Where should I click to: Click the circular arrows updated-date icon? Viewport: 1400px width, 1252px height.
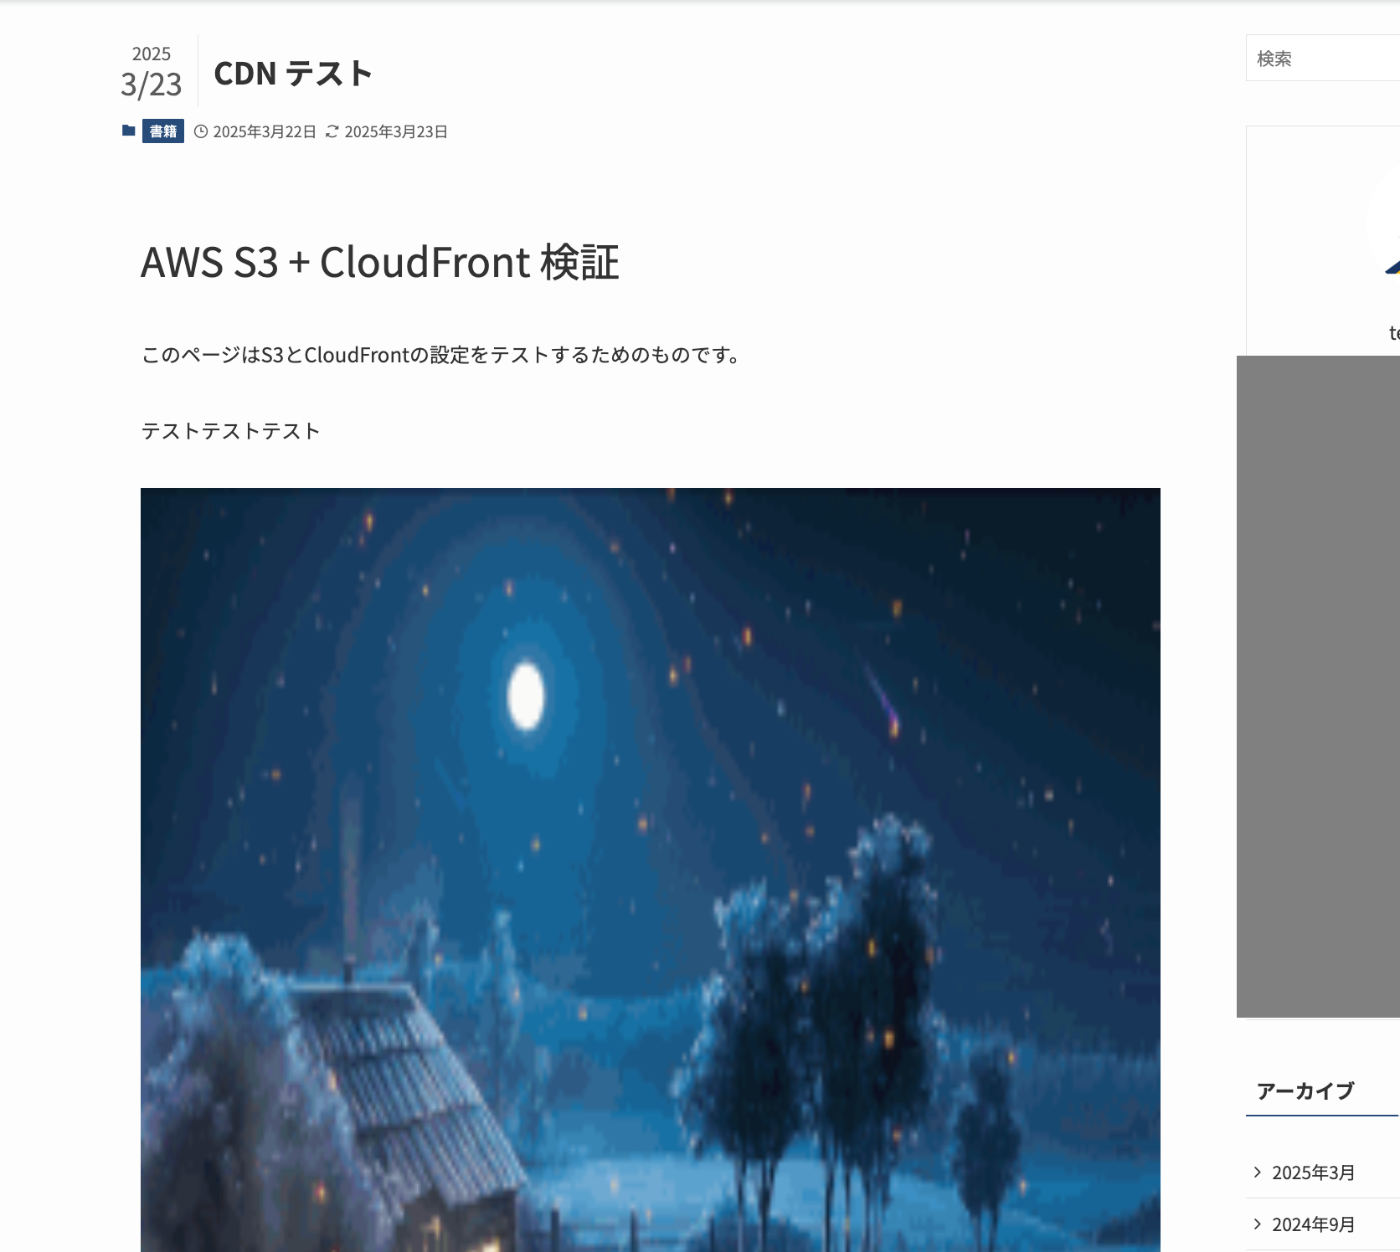pos(332,132)
